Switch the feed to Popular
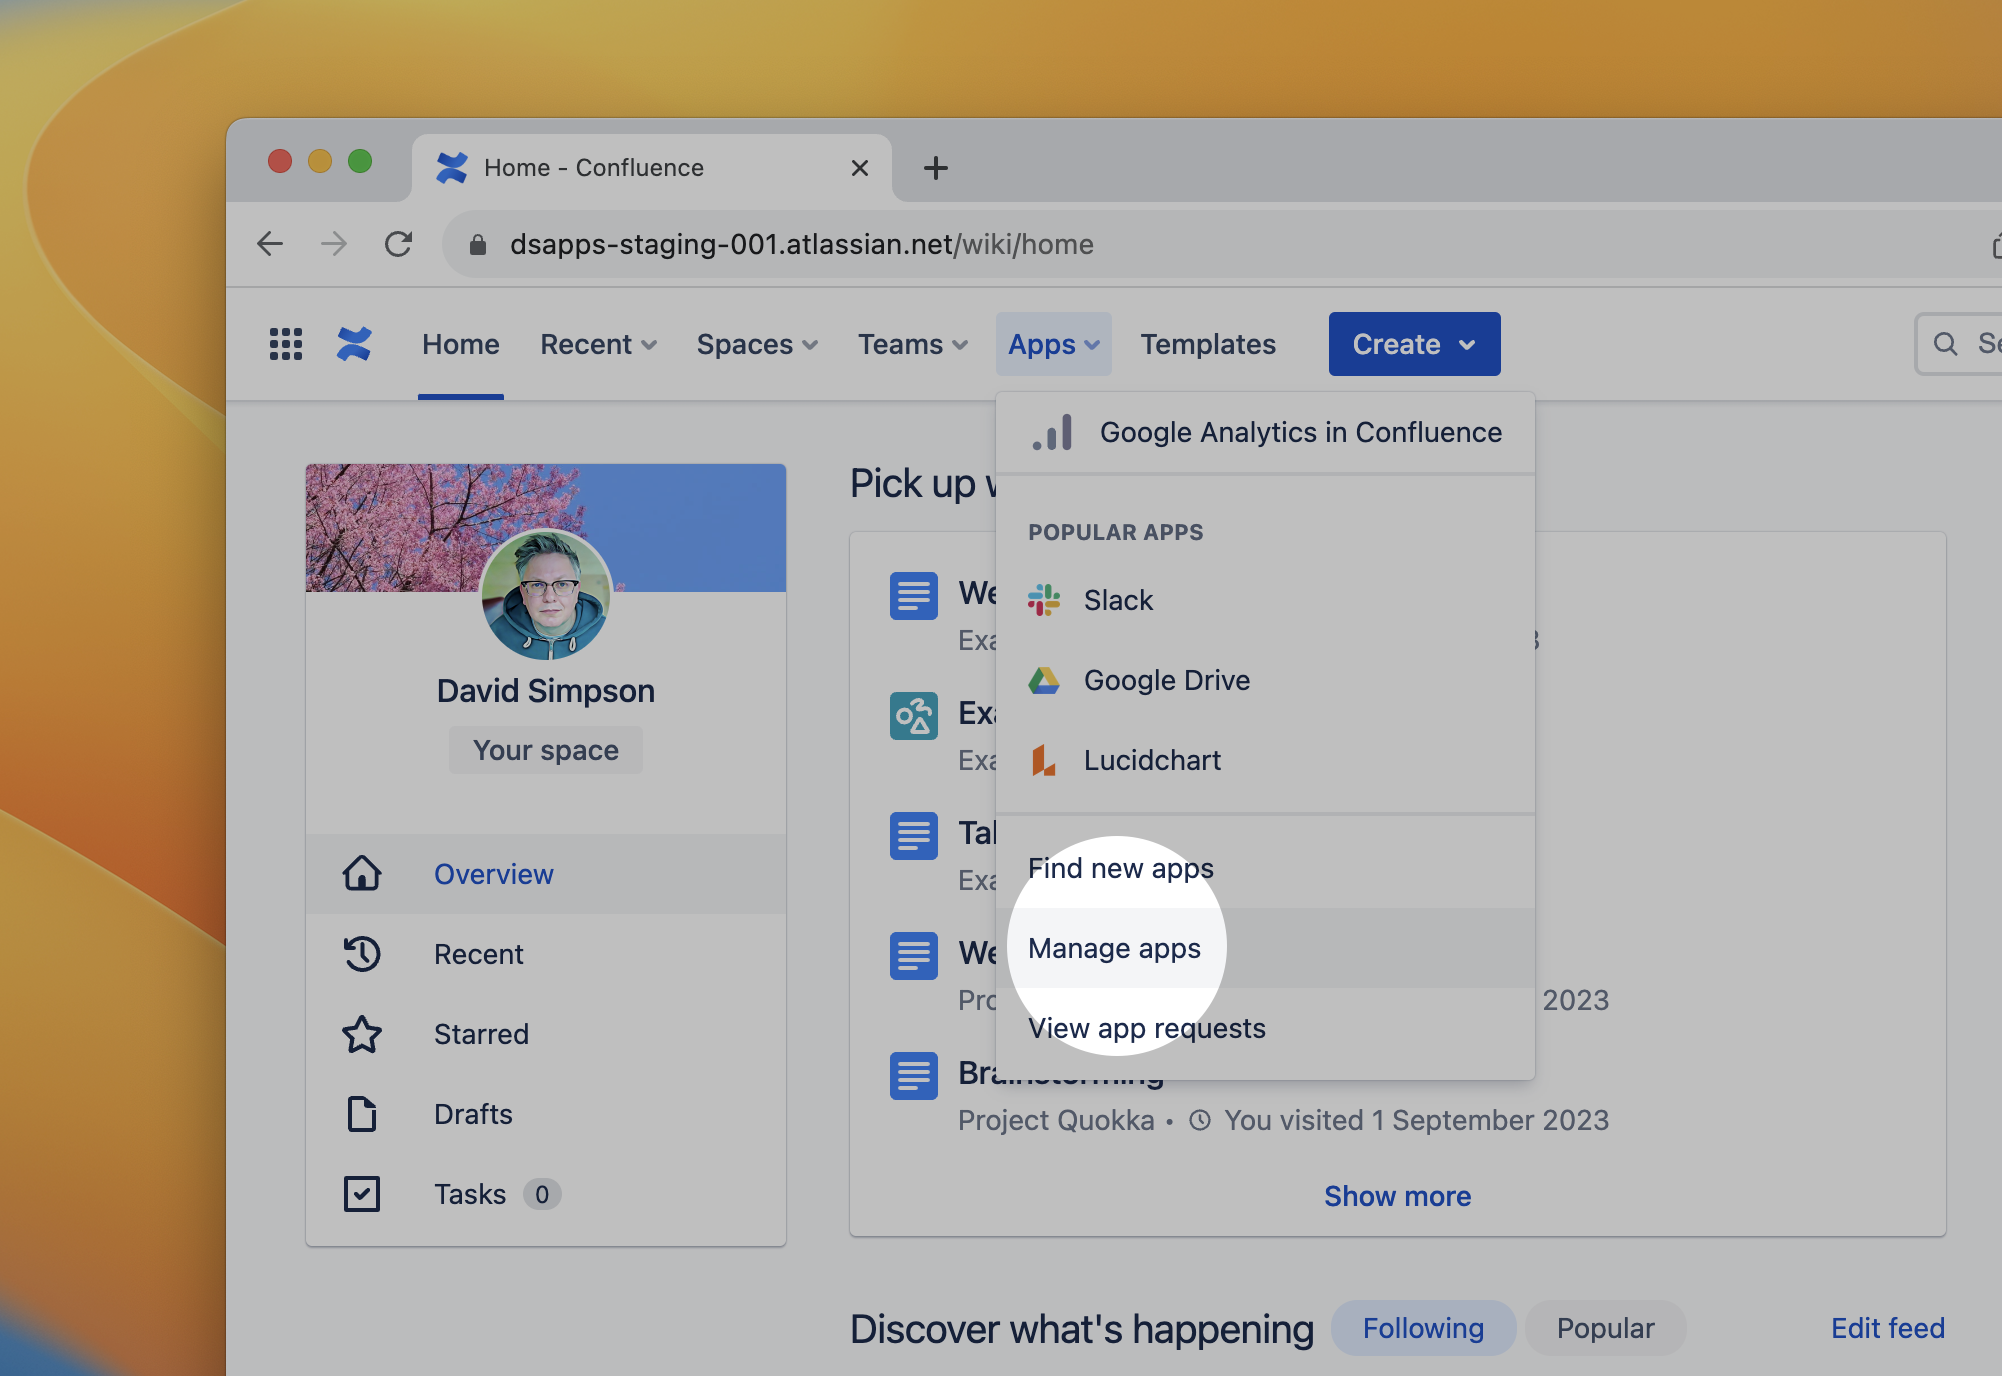The height and width of the screenshot is (1376, 2002). coord(1605,1328)
